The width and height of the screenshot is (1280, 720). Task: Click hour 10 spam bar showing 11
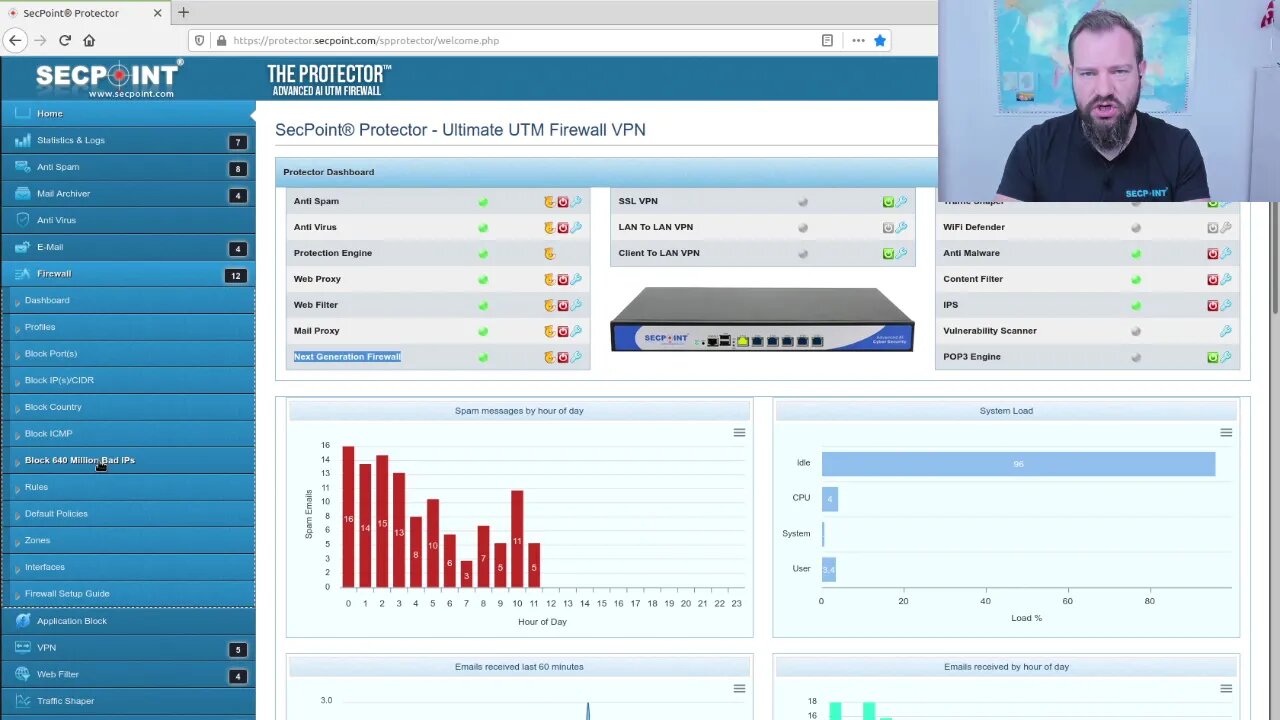(517, 539)
